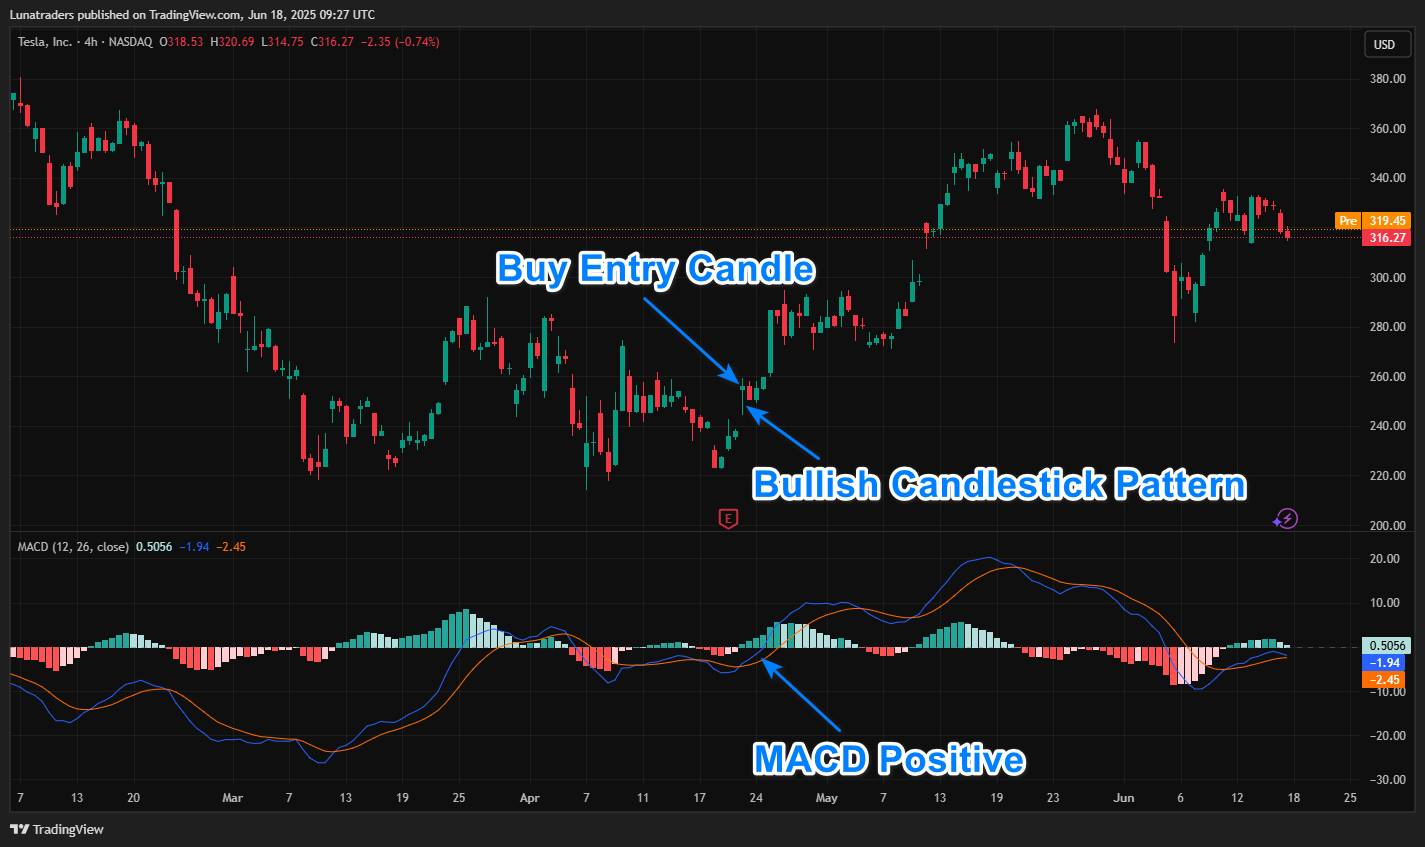1425x847 pixels.
Task: Click the O318.53 open value in legend
Action: (x=183, y=42)
